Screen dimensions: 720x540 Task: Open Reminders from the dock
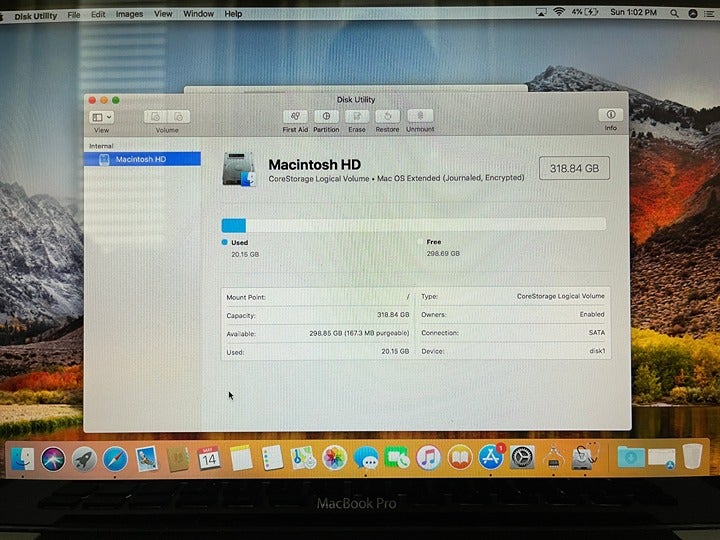tap(272, 458)
